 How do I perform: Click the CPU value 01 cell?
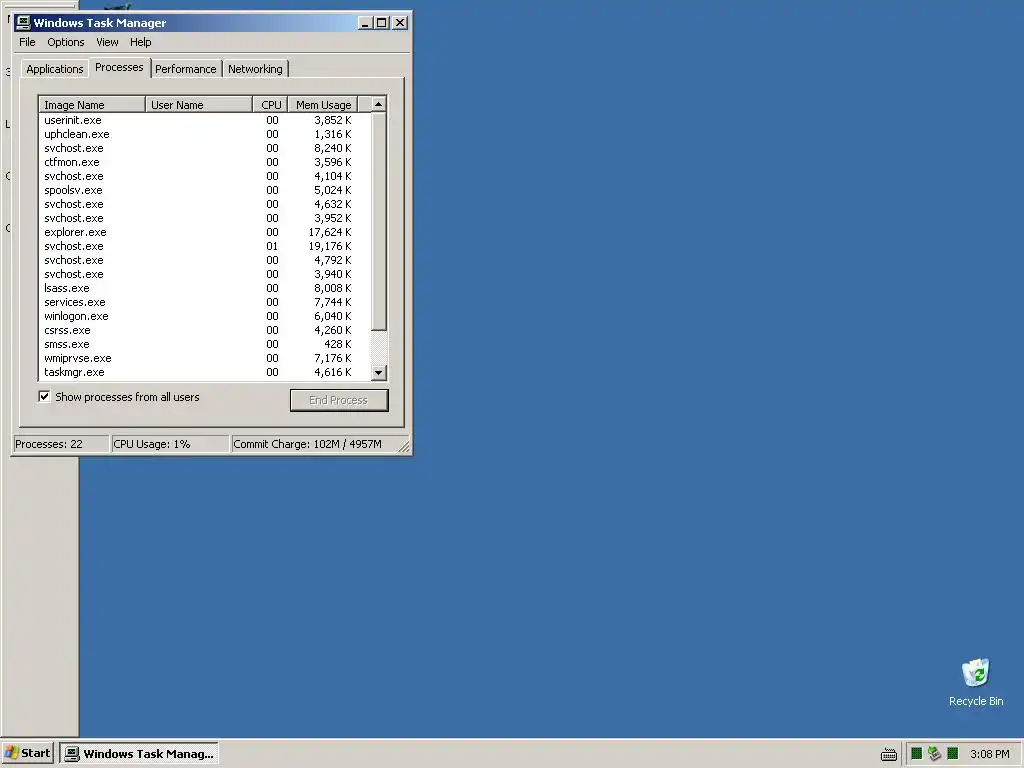[272, 247]
